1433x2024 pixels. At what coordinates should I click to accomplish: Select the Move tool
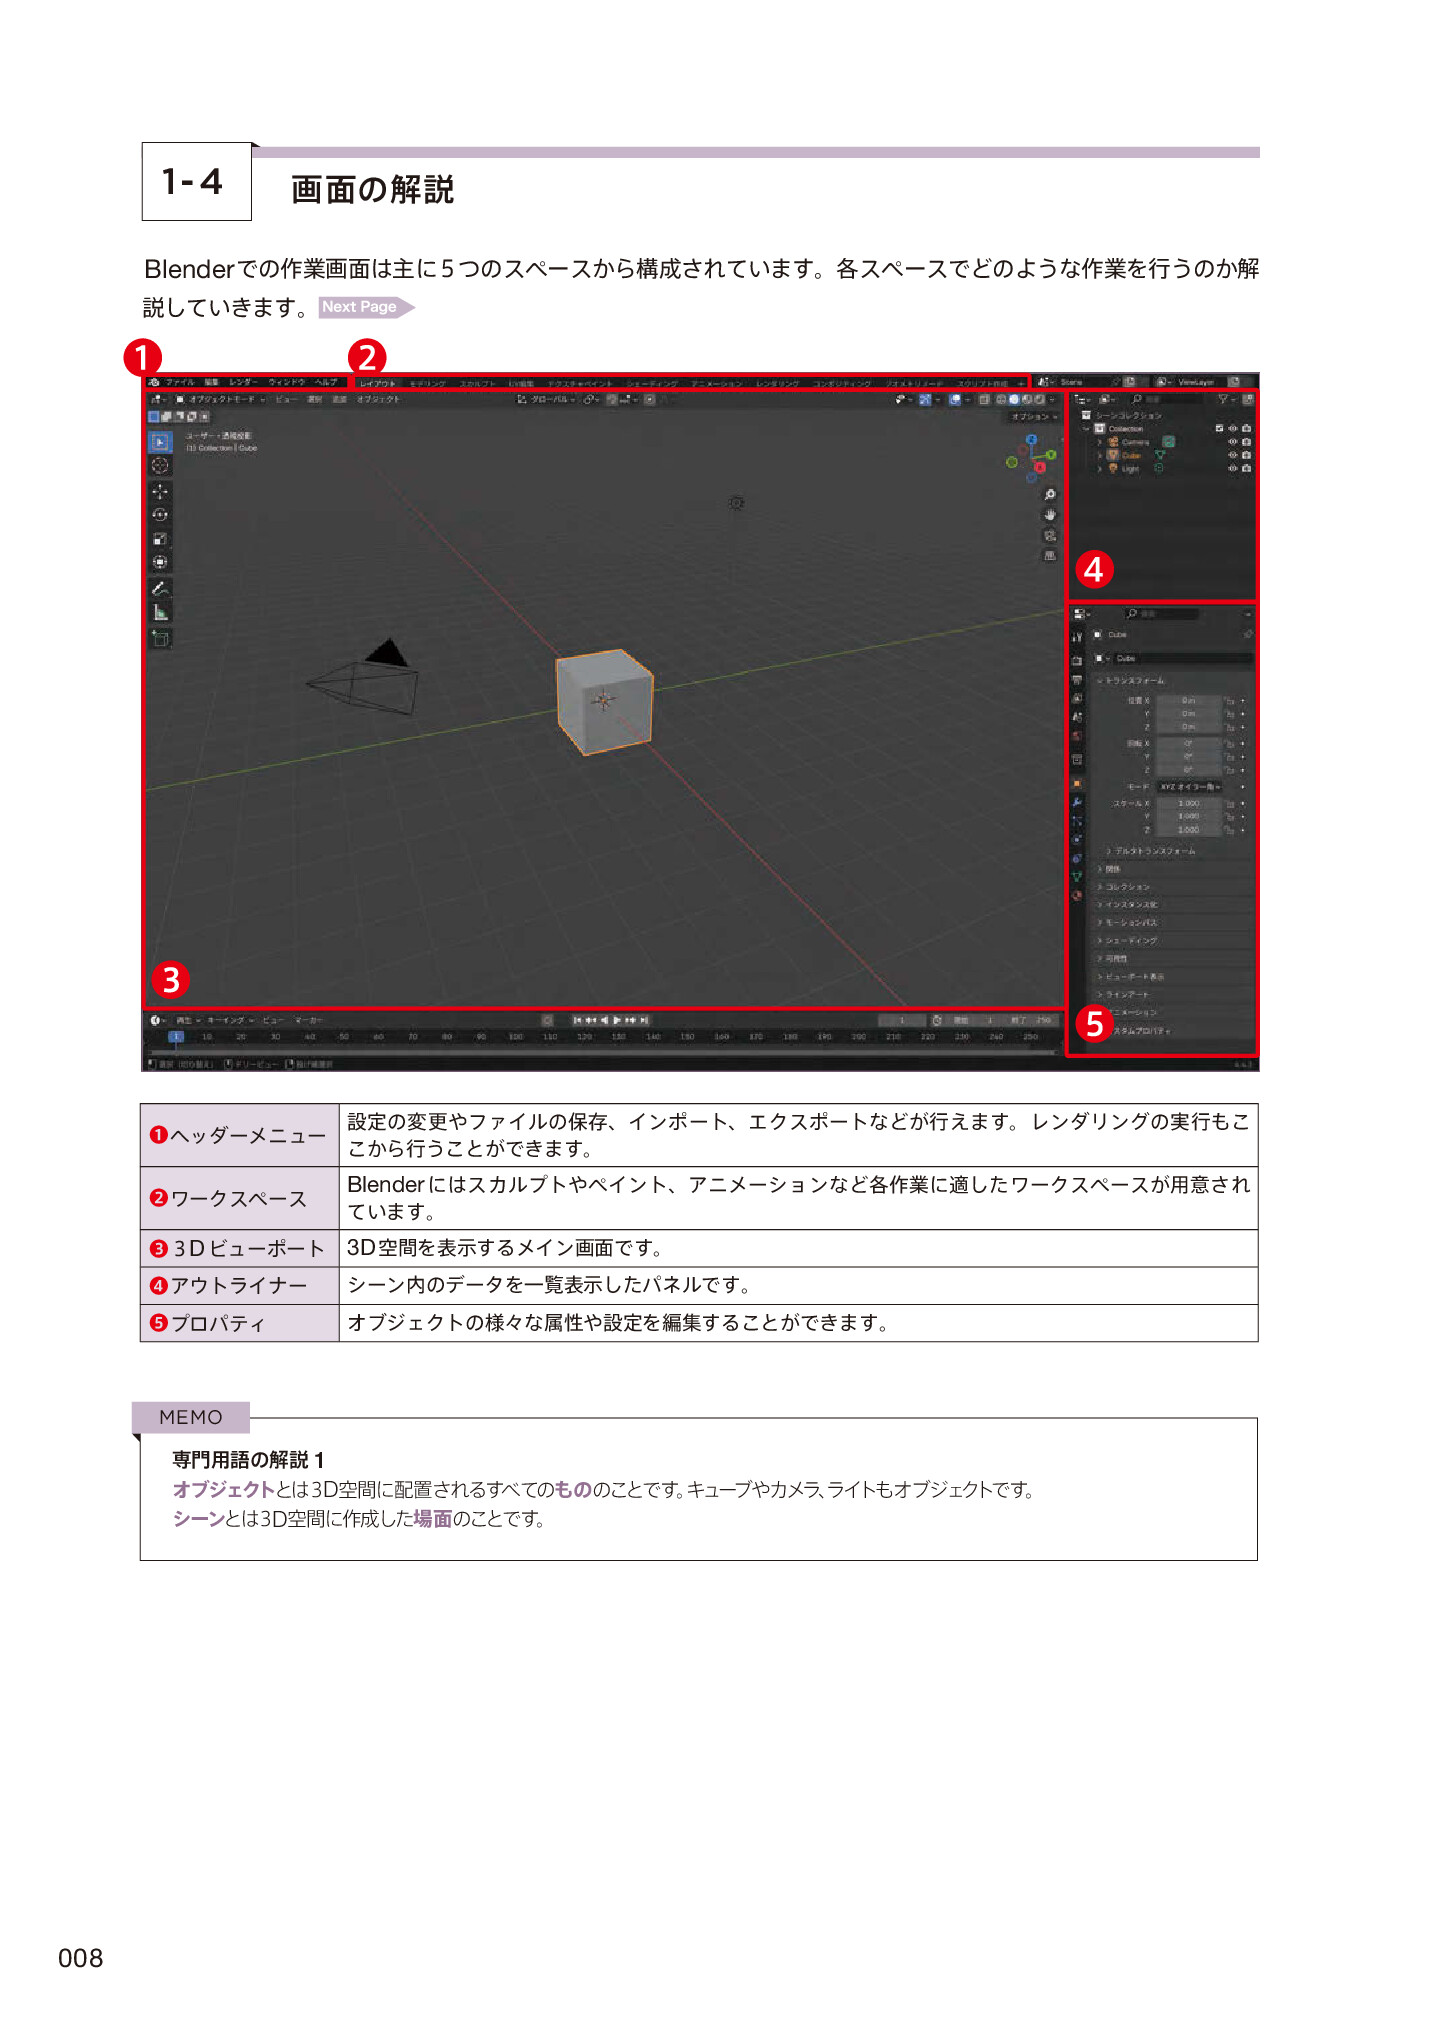point(160,491)
